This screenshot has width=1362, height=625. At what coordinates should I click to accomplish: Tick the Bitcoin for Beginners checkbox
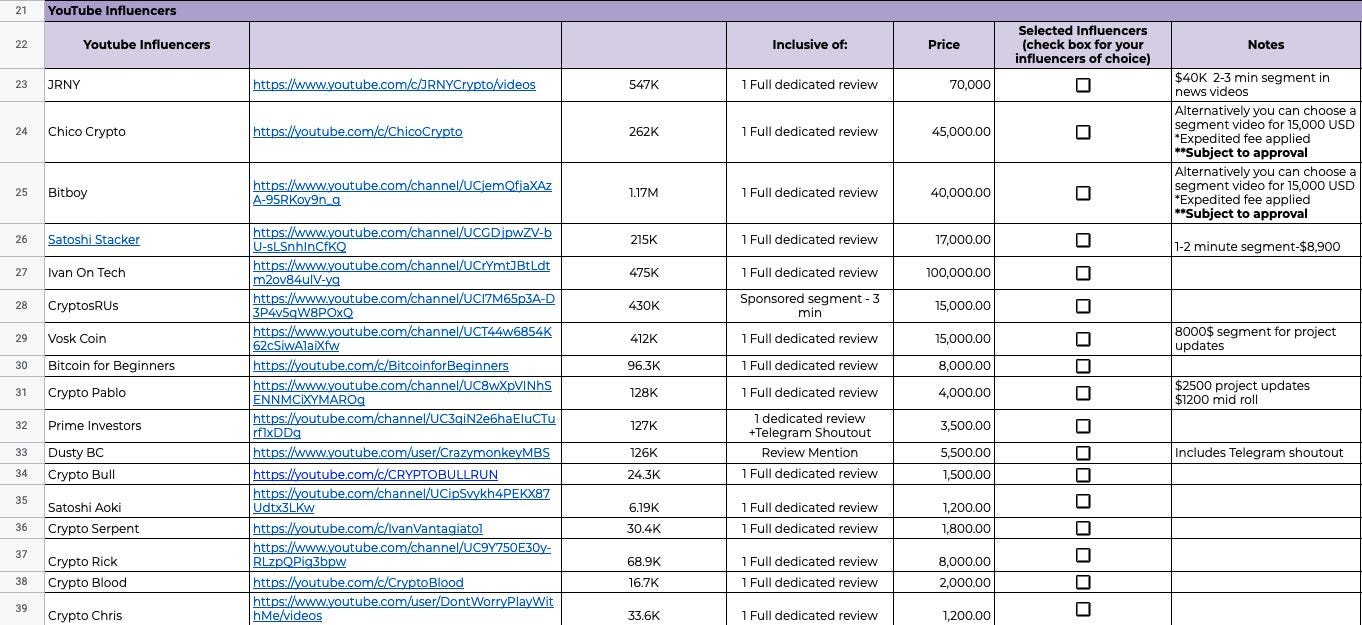pyautogui.click(x=1082, y=366)
